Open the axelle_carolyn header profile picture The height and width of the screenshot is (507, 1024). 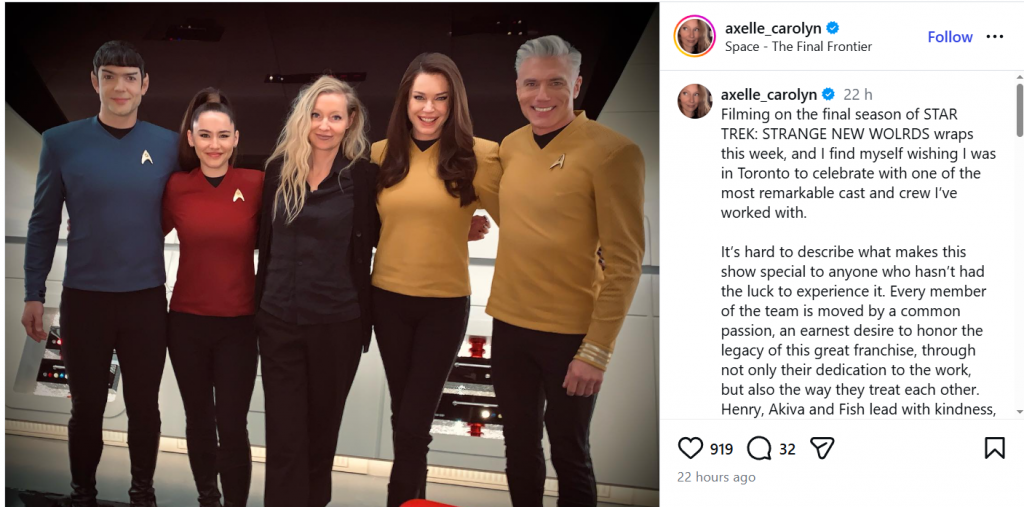click(x=695, y=37)
